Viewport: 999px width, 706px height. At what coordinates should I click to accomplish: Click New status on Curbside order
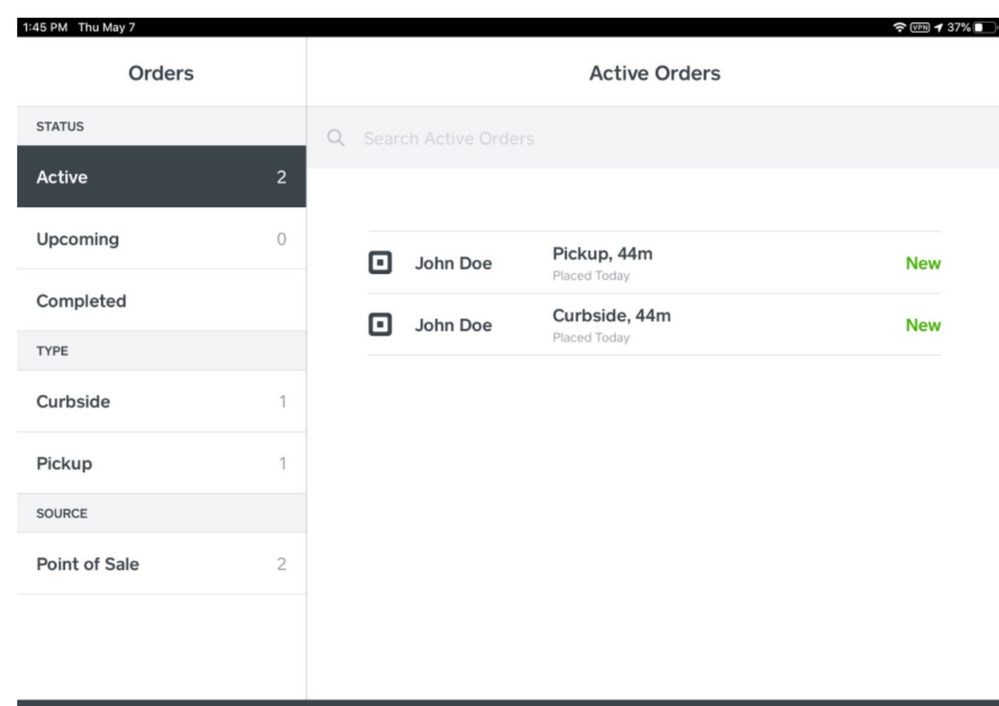click(x=923, y=325)
